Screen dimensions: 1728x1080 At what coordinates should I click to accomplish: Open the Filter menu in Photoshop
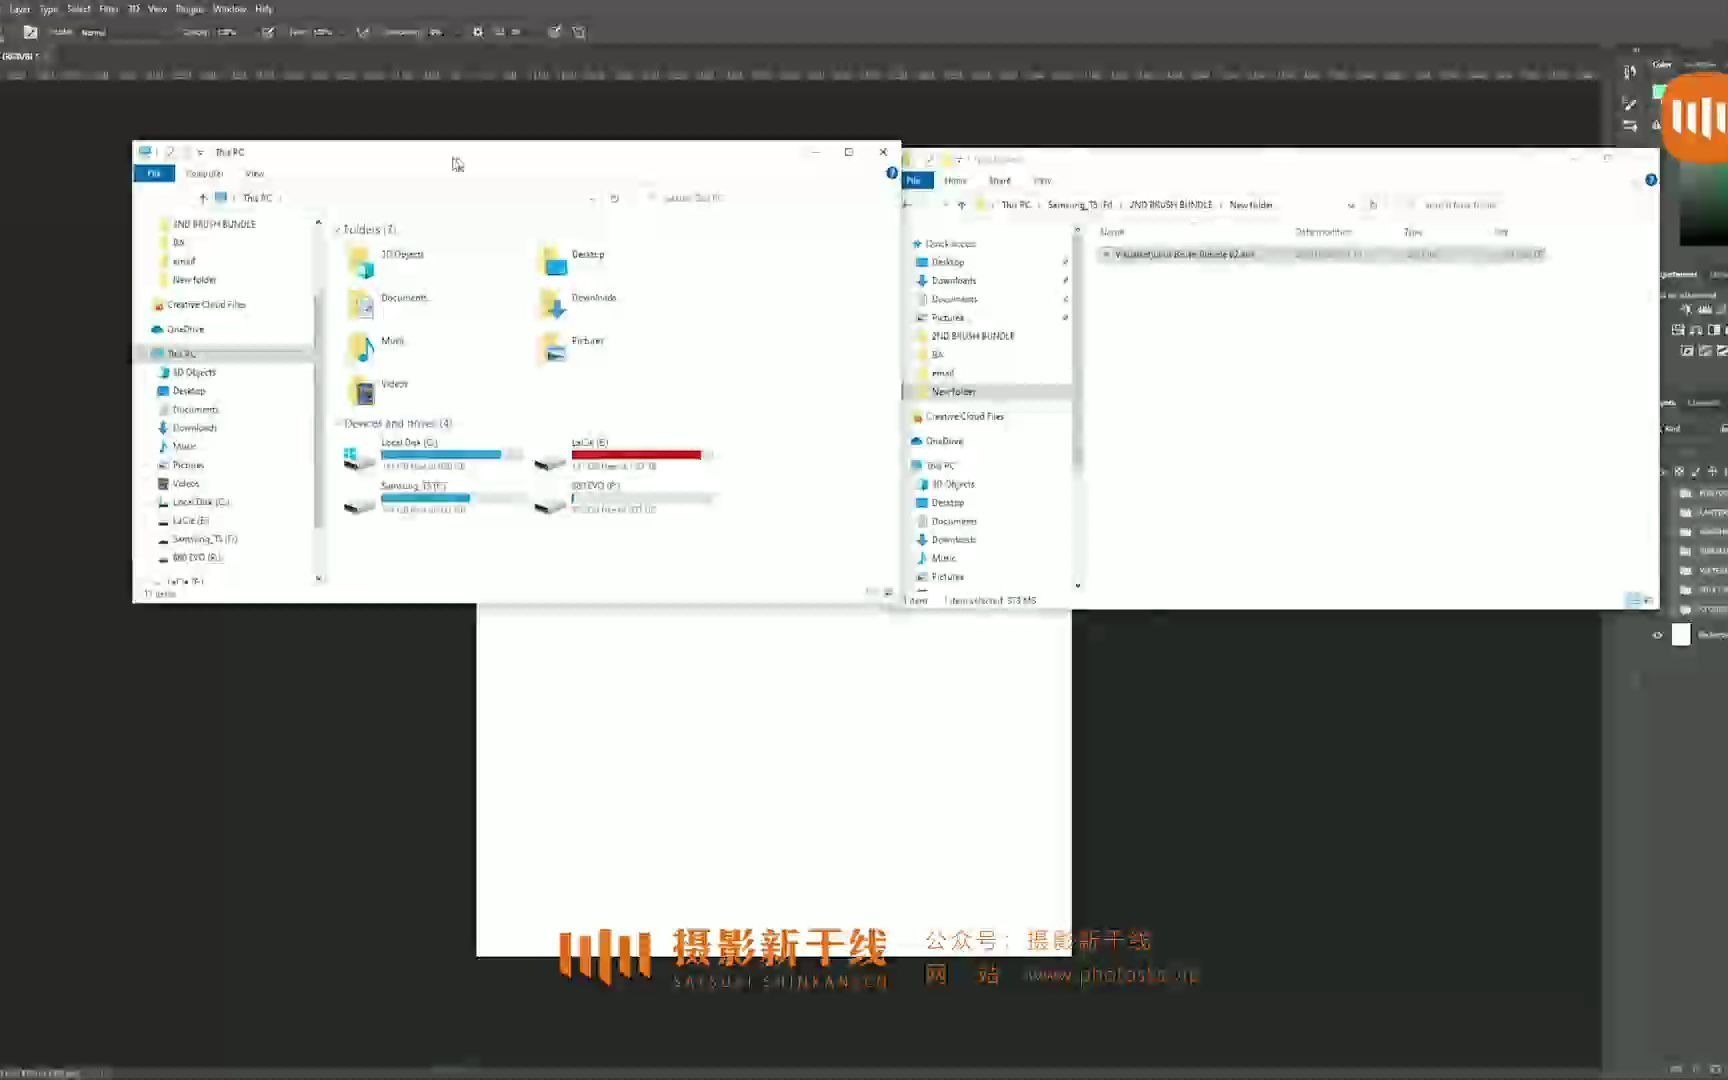[x=109, y=9]
